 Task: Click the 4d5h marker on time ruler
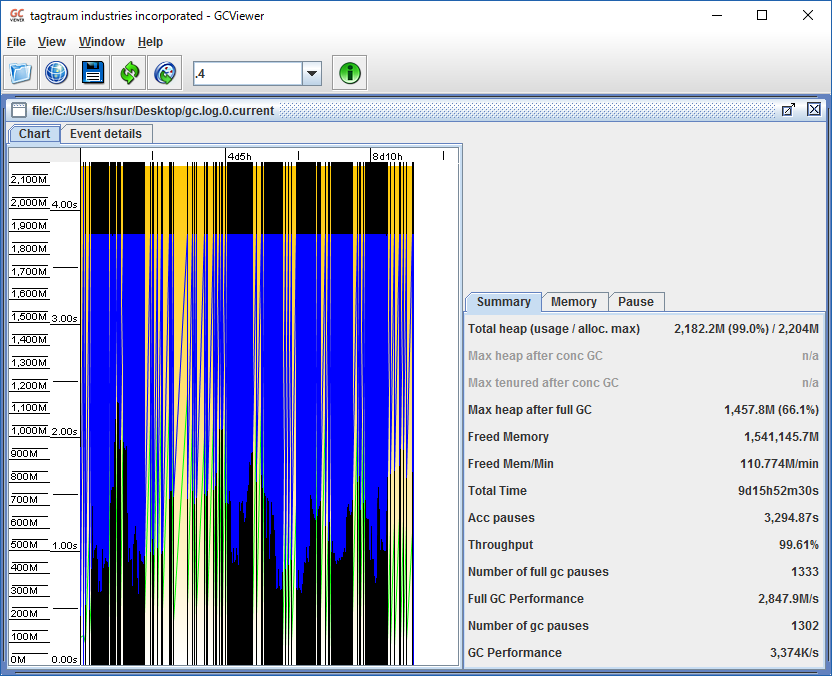[x=240, y=156]
